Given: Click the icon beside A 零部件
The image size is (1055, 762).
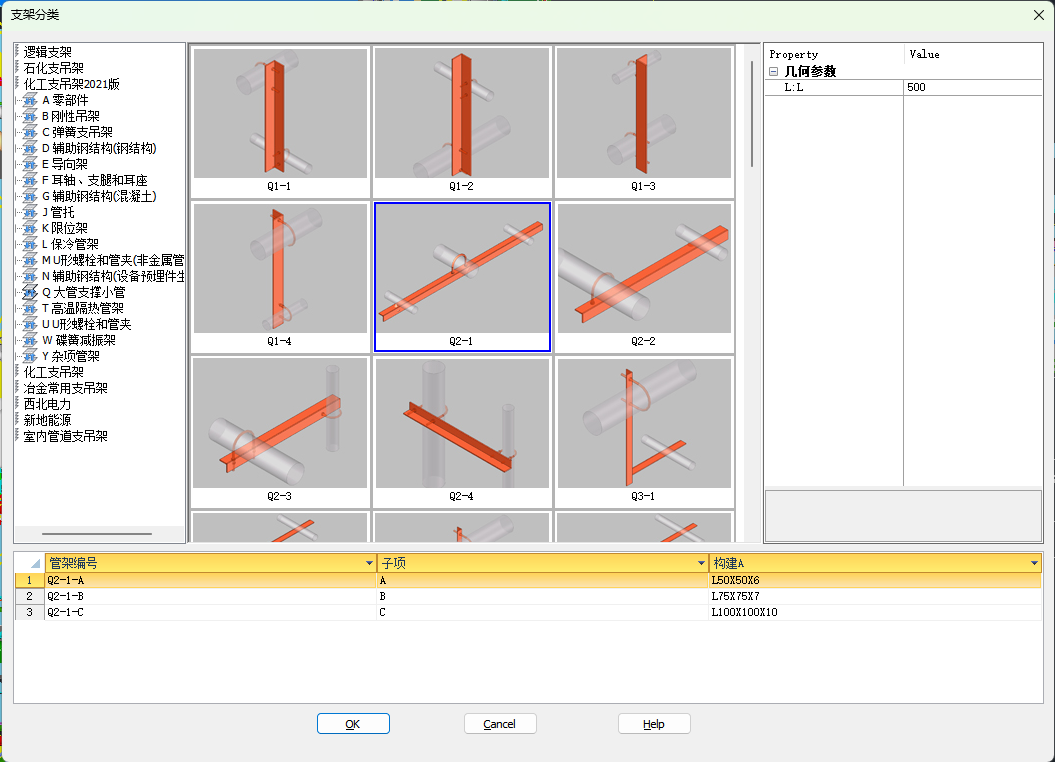Looking at the screenshot, I should (x=30, y=100).
